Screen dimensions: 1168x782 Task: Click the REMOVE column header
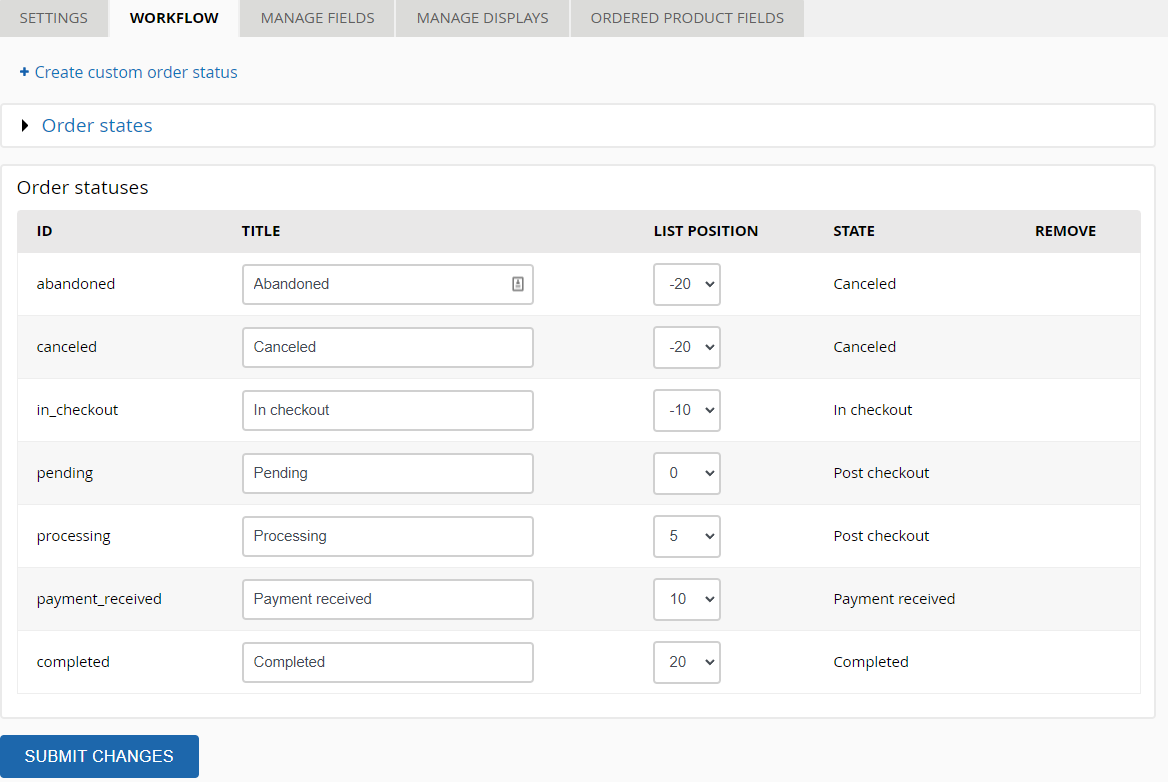(1065, 231)
